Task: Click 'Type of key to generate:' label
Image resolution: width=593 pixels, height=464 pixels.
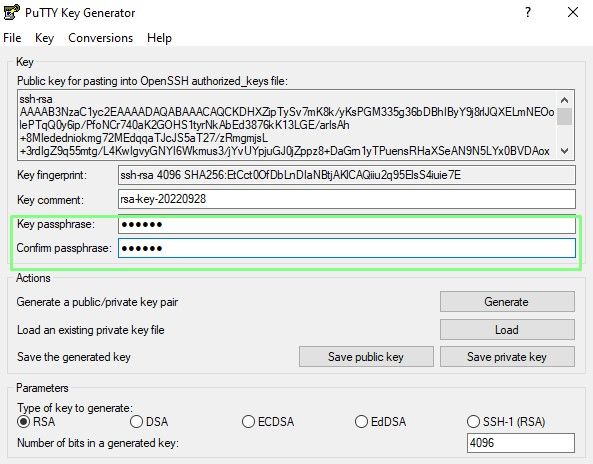Action: click(75, 408)
